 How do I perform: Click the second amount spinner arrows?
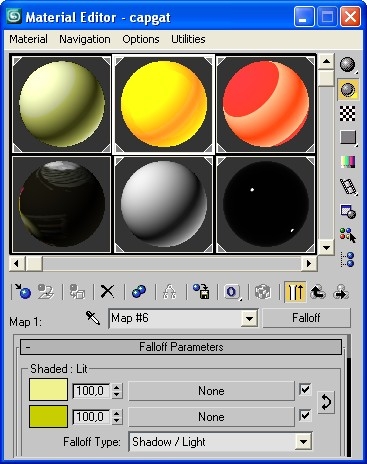pos(116,417)
